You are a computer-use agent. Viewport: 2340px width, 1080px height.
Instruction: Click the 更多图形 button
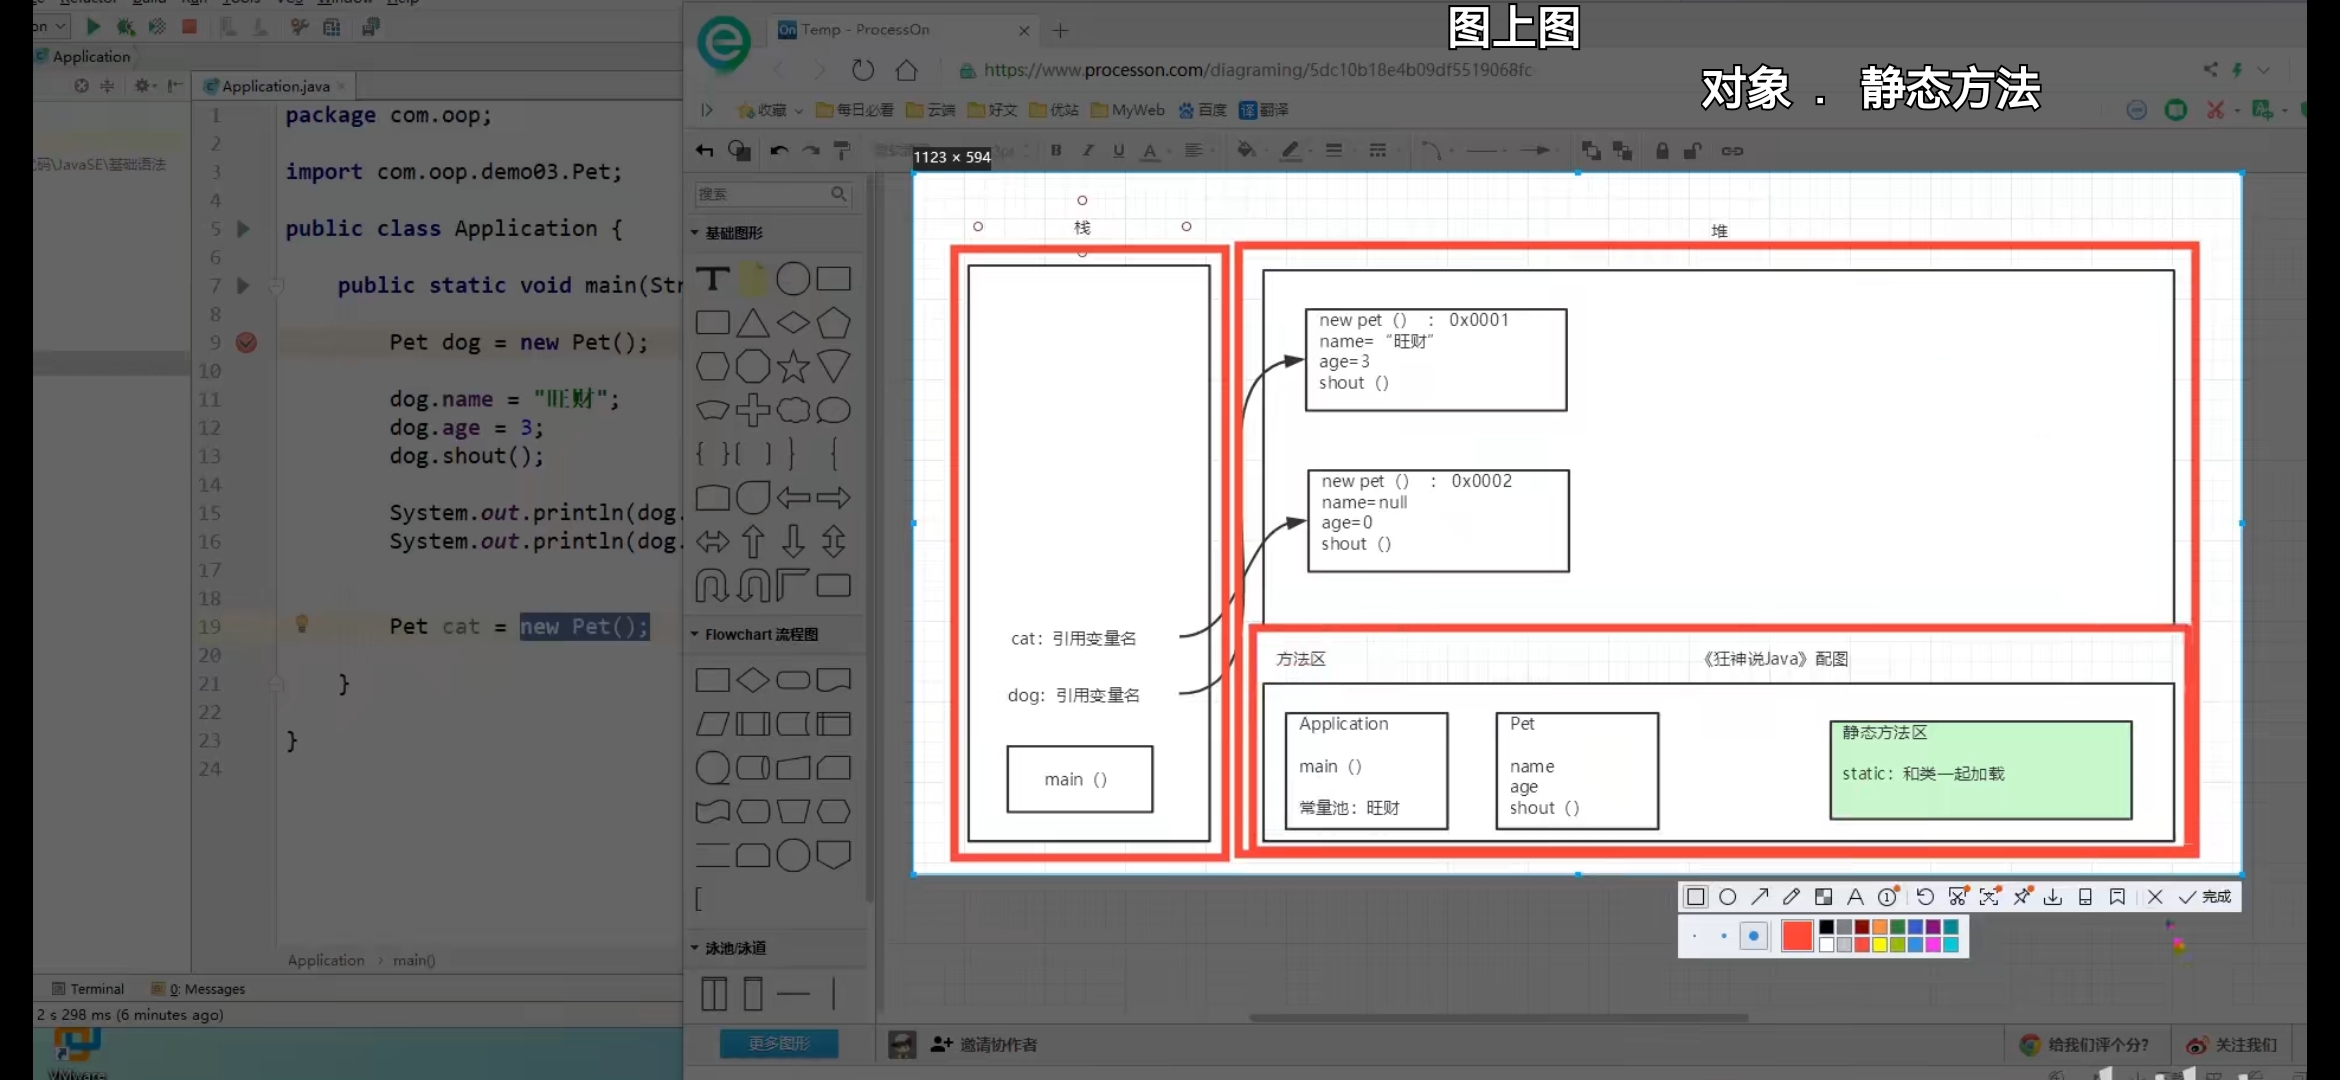click(x=779, y=1043)
